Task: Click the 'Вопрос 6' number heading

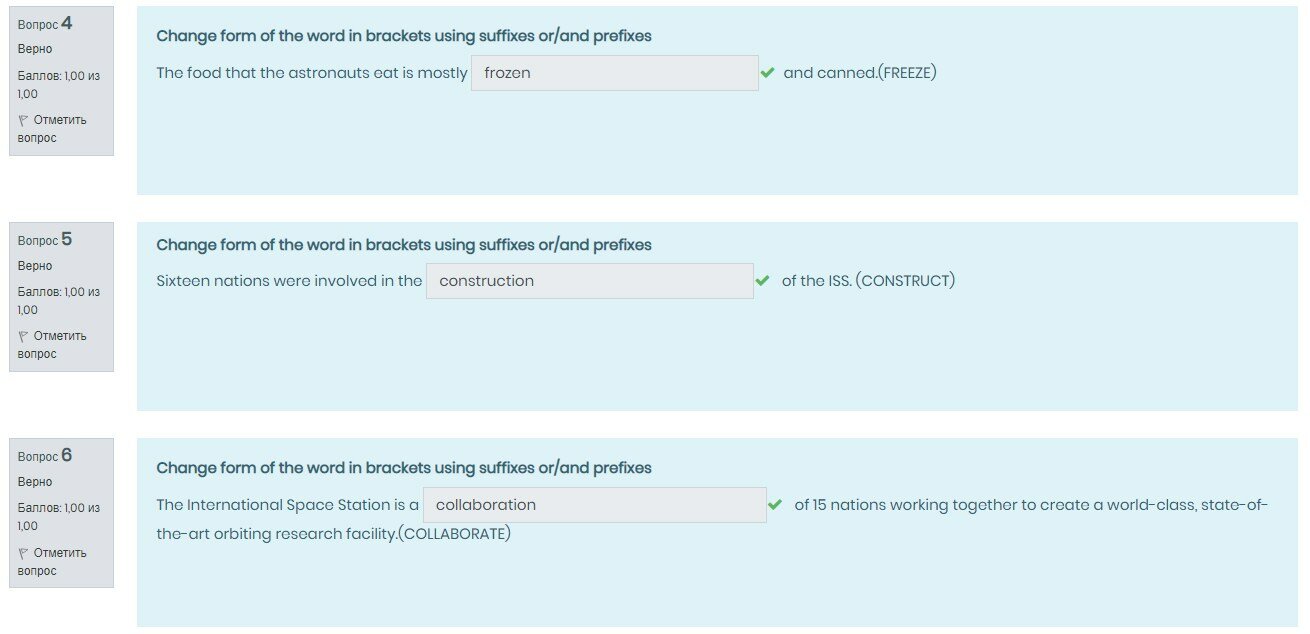Action: (x=45, y=456)
